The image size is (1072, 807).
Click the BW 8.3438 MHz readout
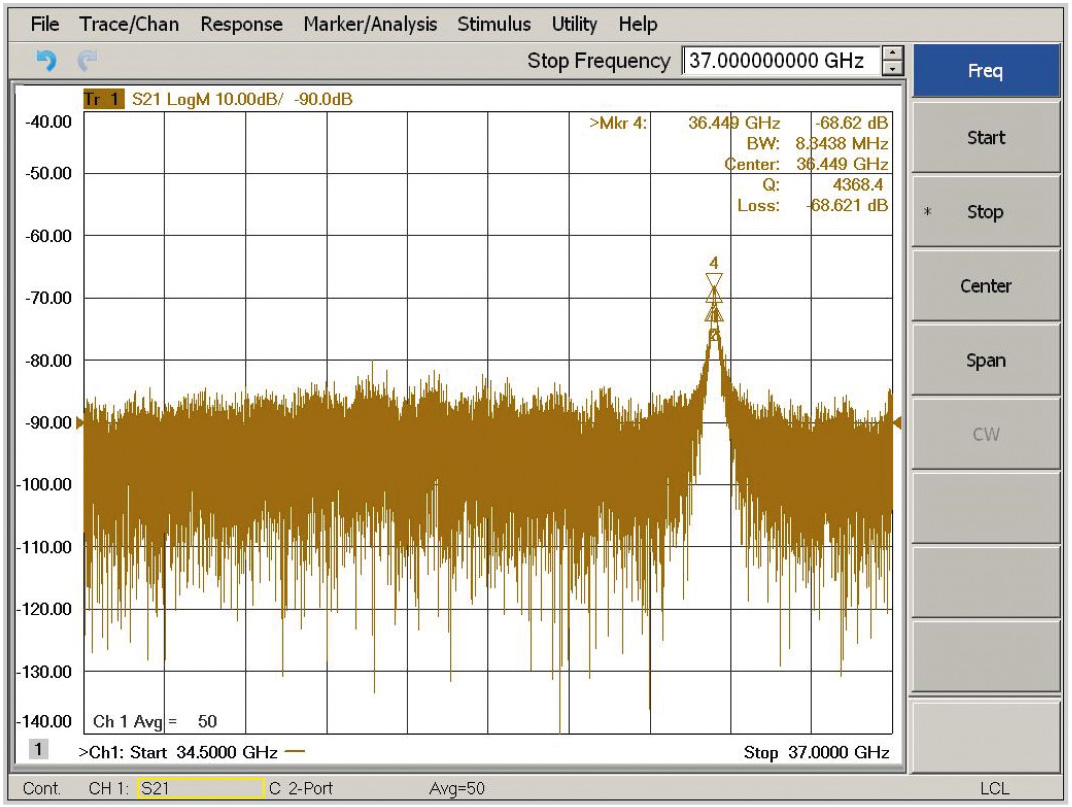click(x=817, y=144)
